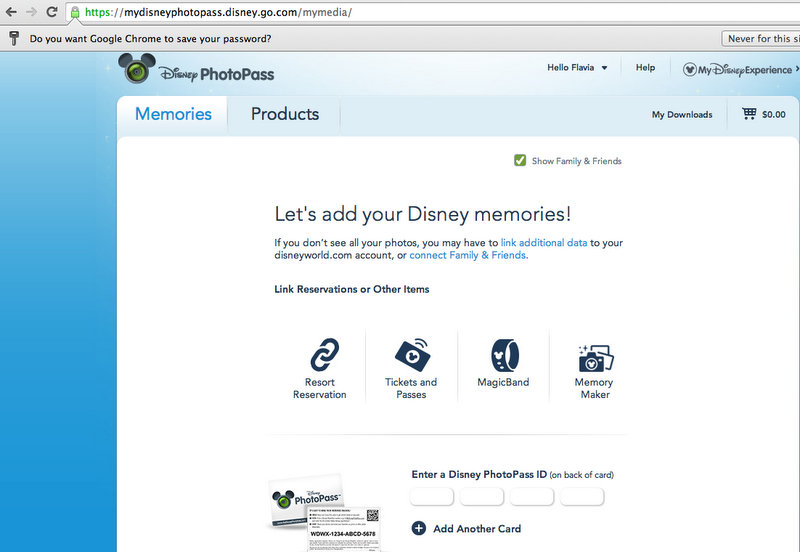
Task: Uncheck Show Family & Friends checkbox
Action: [x=520, y=161]
